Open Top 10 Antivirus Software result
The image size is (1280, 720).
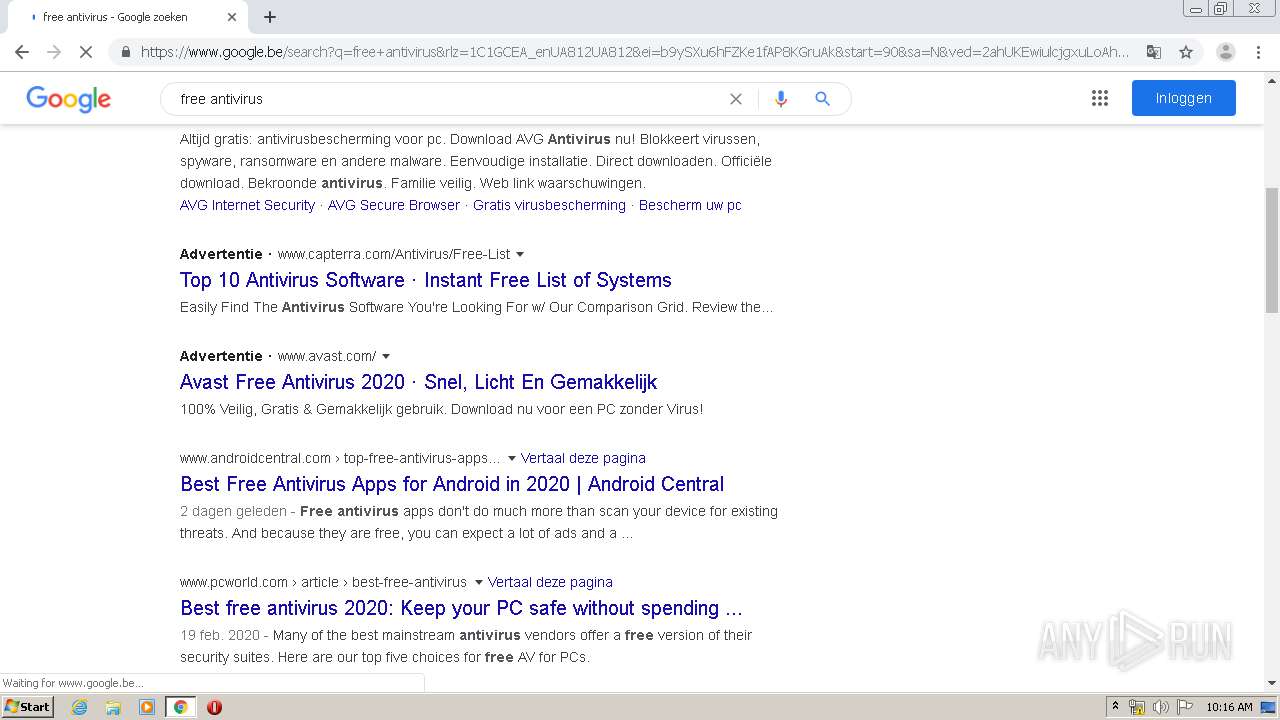(426, 280)
